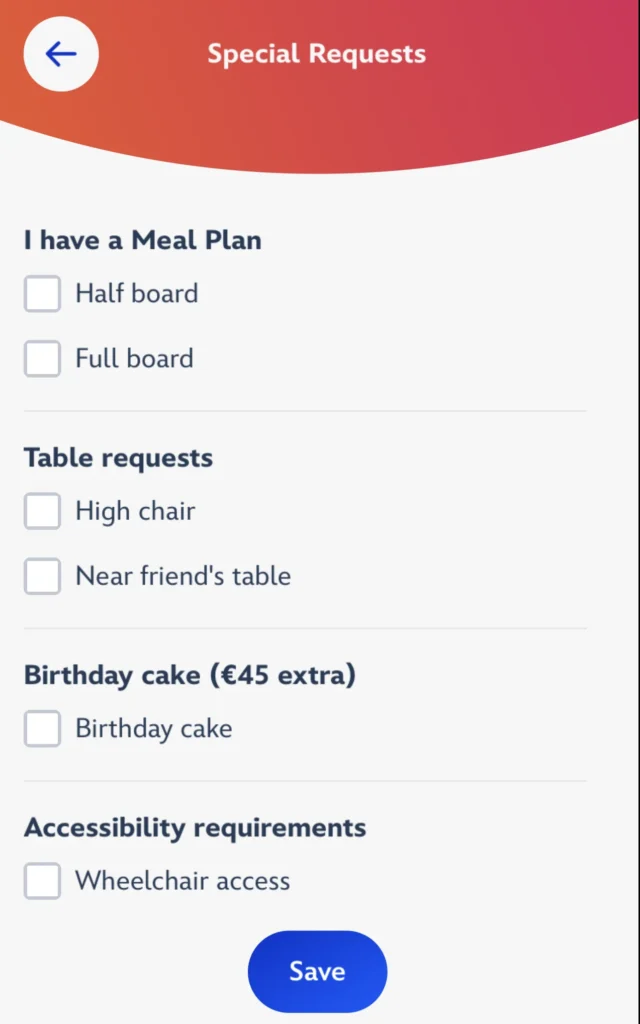Click the €45 extra price note
Viewport: 640px width, 1024px height.
click(x=282, y=676)
